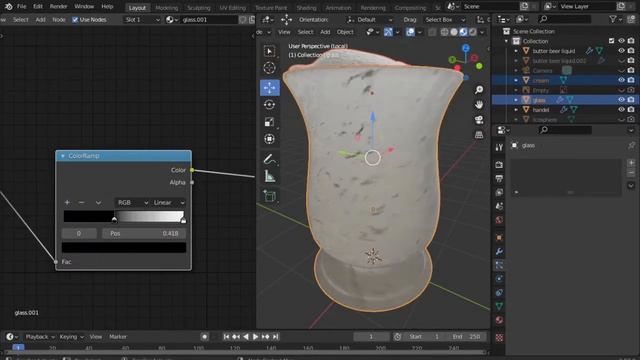Toggle glass object eye visibility
Viewport: 640px width, 360px height.
coord(621,100)
